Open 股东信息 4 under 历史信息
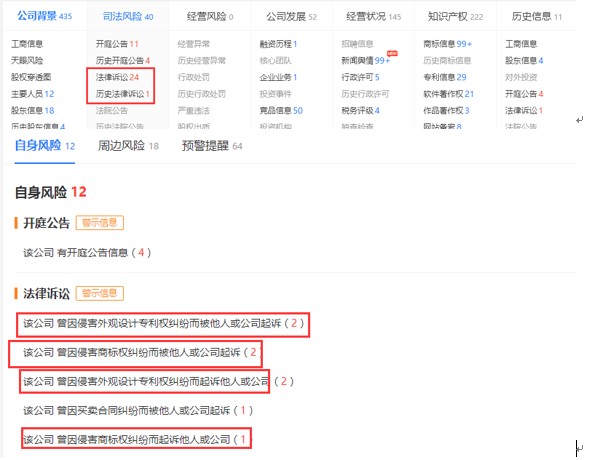This screenshot has width=608, height=460. coord(524,61)
